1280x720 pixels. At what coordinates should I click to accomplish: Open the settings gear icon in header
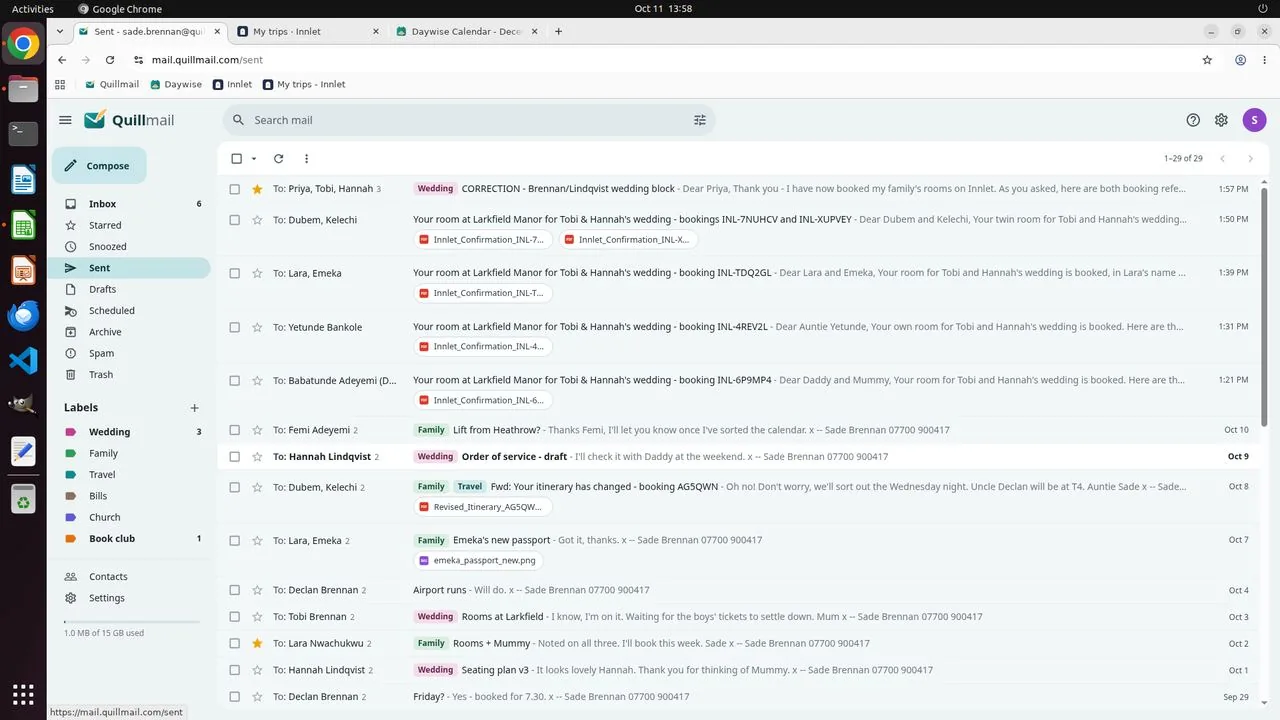(x=1221, y=120)
